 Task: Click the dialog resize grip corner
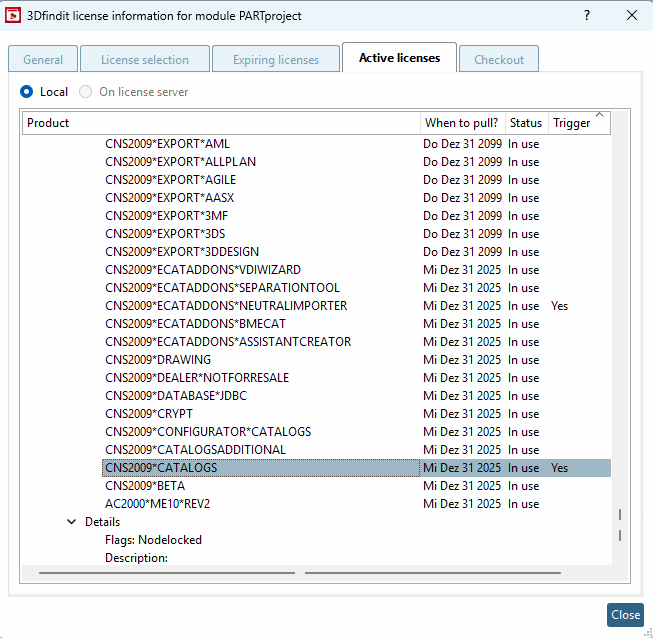pyautogui.click(x=648, y=633)
